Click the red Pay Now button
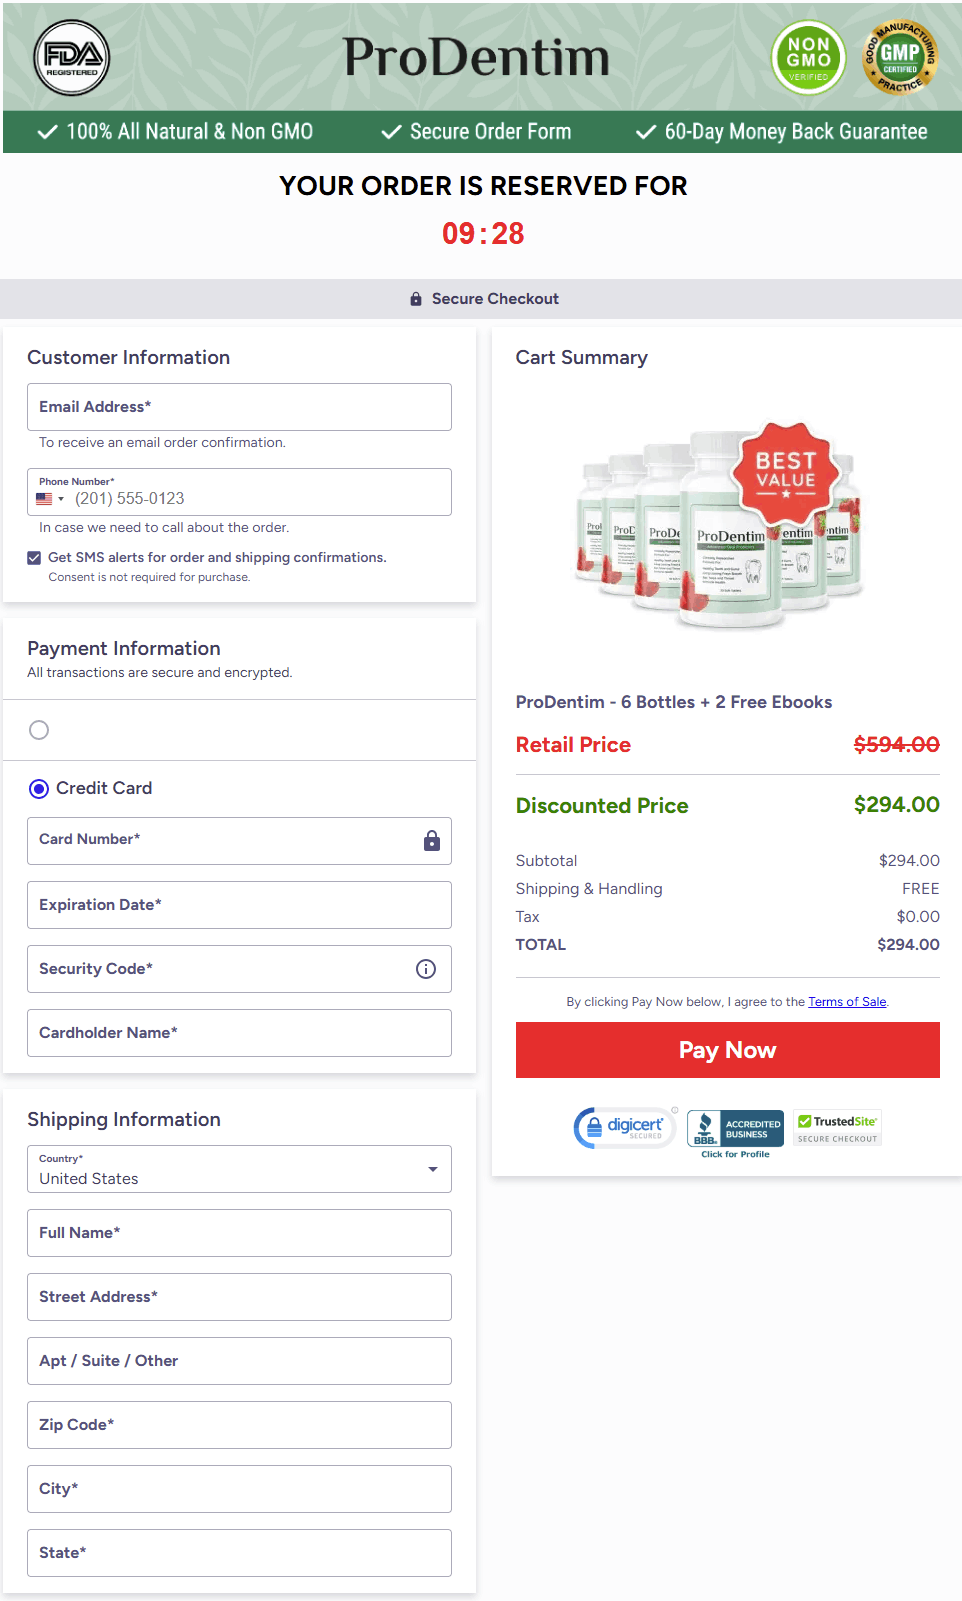Viewport: 962px width, 1601px height. click(x=727, y=1050)
